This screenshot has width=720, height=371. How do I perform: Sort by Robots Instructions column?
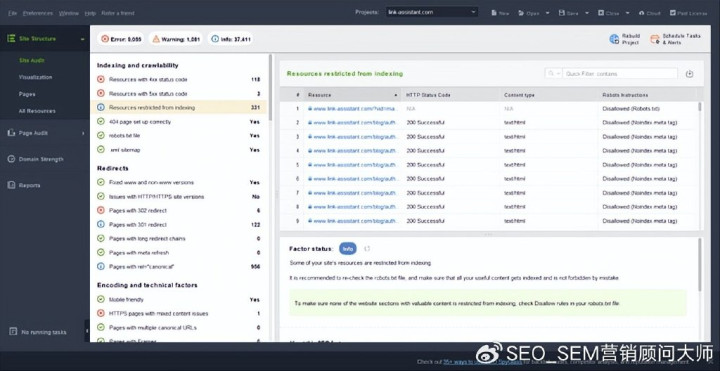(x=647, y=95)
